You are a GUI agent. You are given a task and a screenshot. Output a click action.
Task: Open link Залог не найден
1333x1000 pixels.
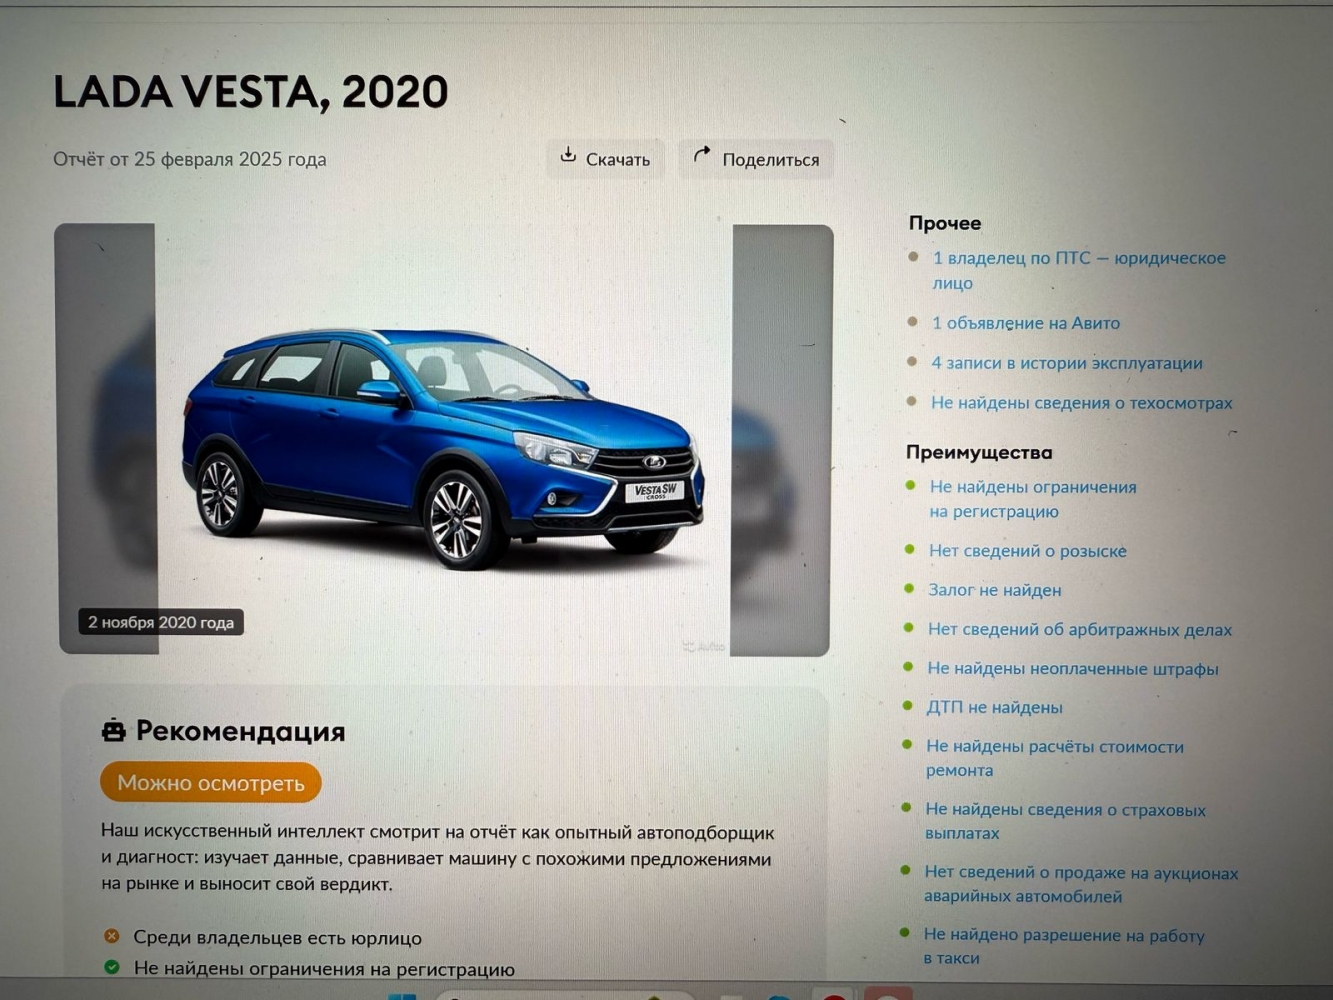(994, 590)
